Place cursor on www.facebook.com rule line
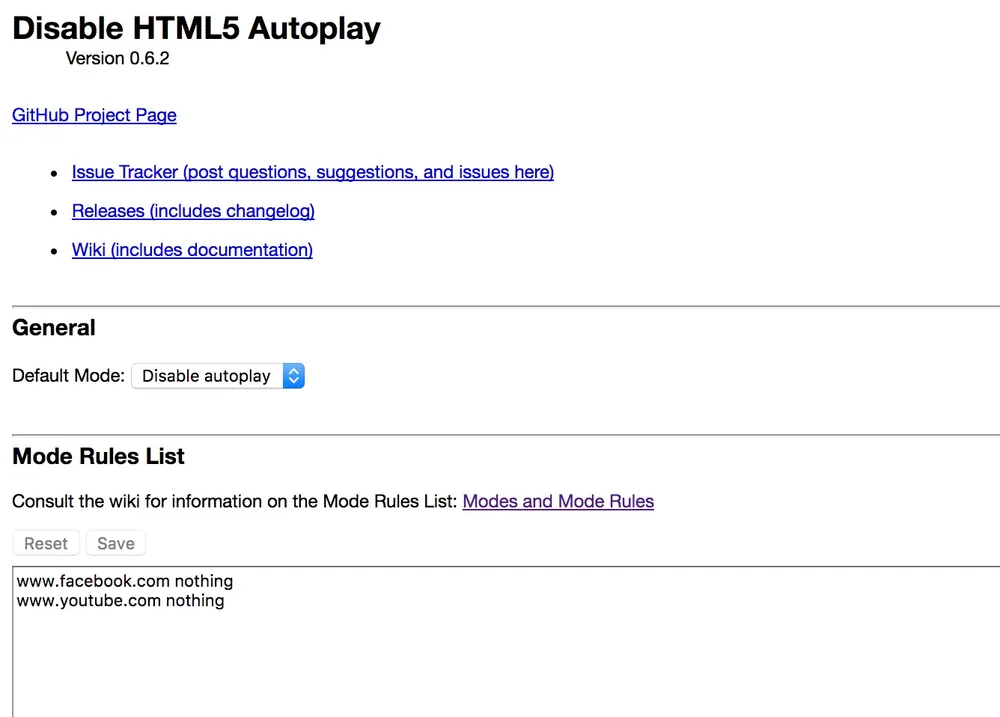The image size is (1000, 717). coord(125,581)
